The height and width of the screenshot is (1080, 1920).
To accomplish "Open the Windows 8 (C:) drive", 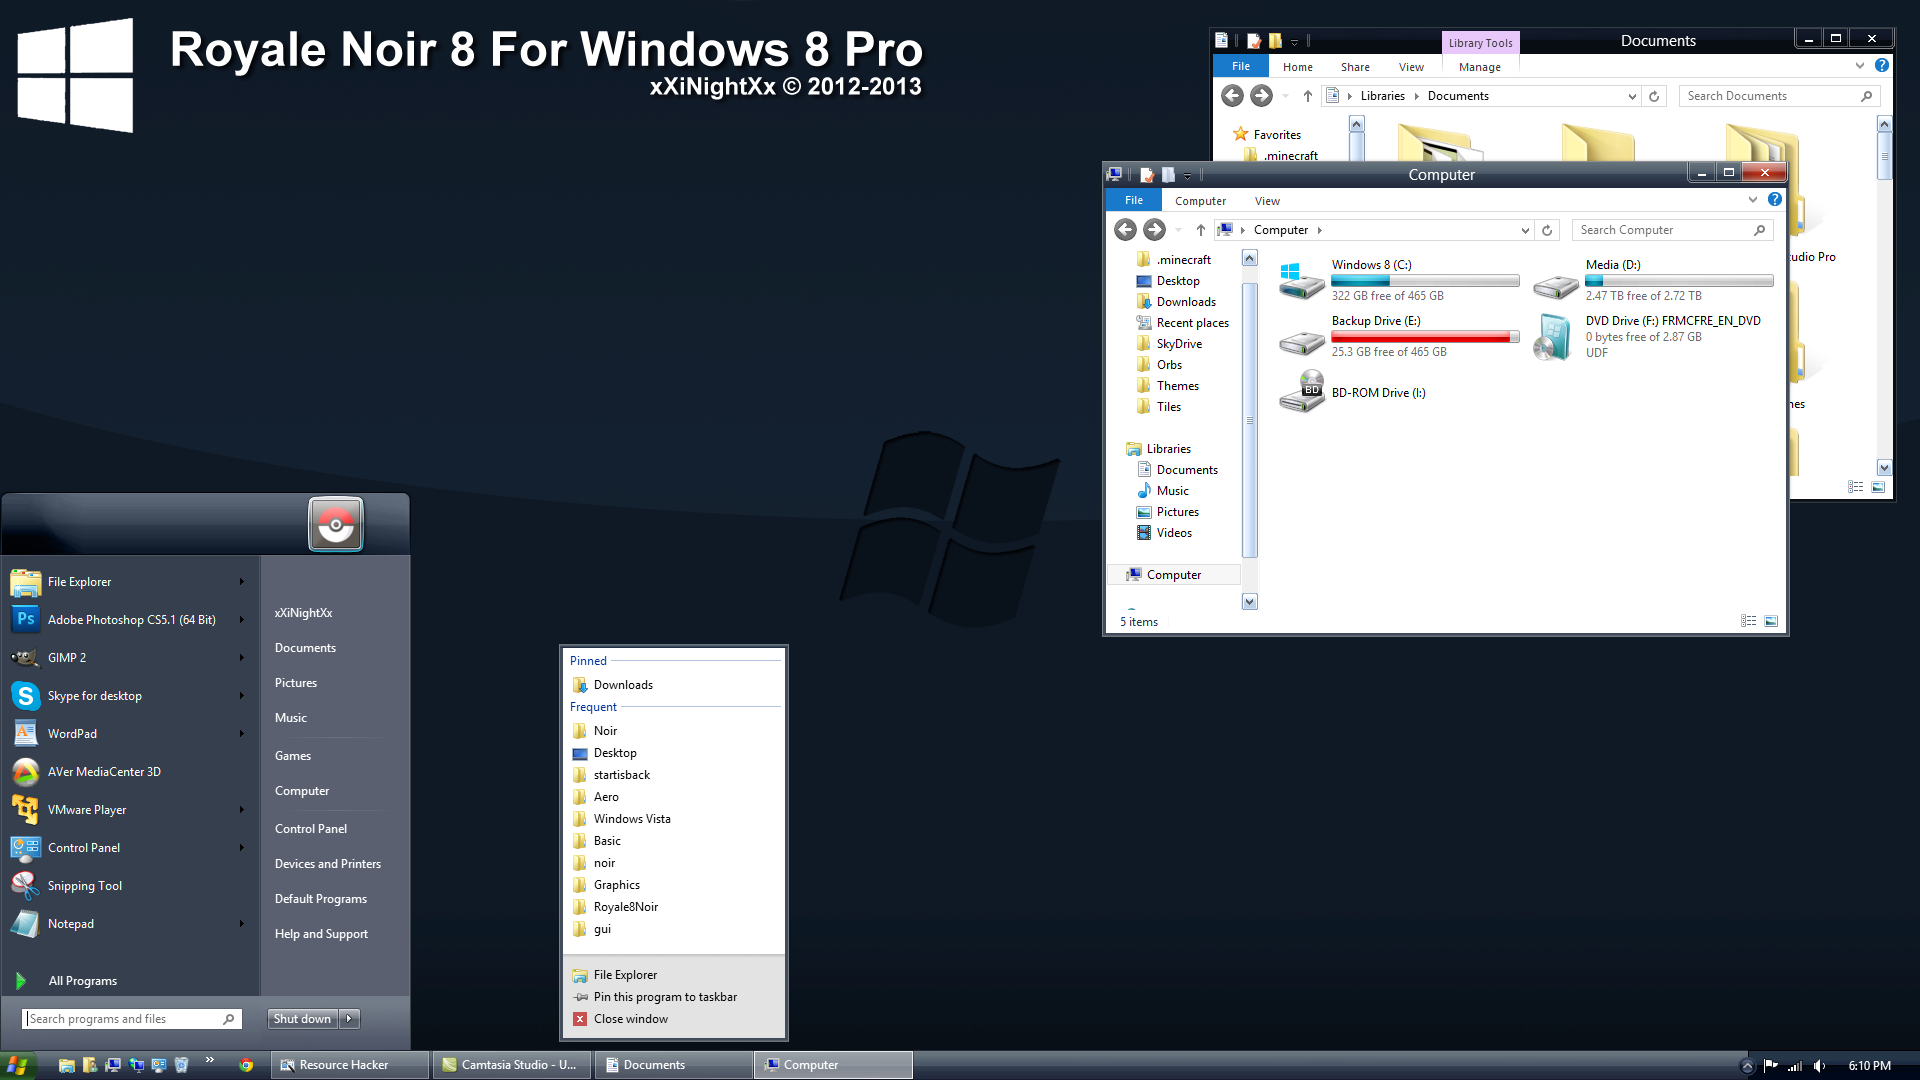I will (1399, 280).
